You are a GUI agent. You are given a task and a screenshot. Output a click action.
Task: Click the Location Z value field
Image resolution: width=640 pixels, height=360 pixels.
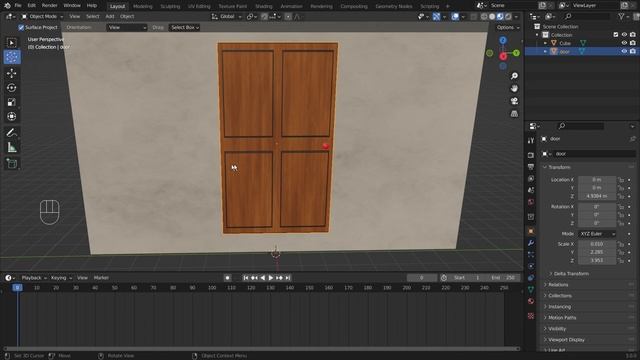pyautogui.click(x=597, y=196)
